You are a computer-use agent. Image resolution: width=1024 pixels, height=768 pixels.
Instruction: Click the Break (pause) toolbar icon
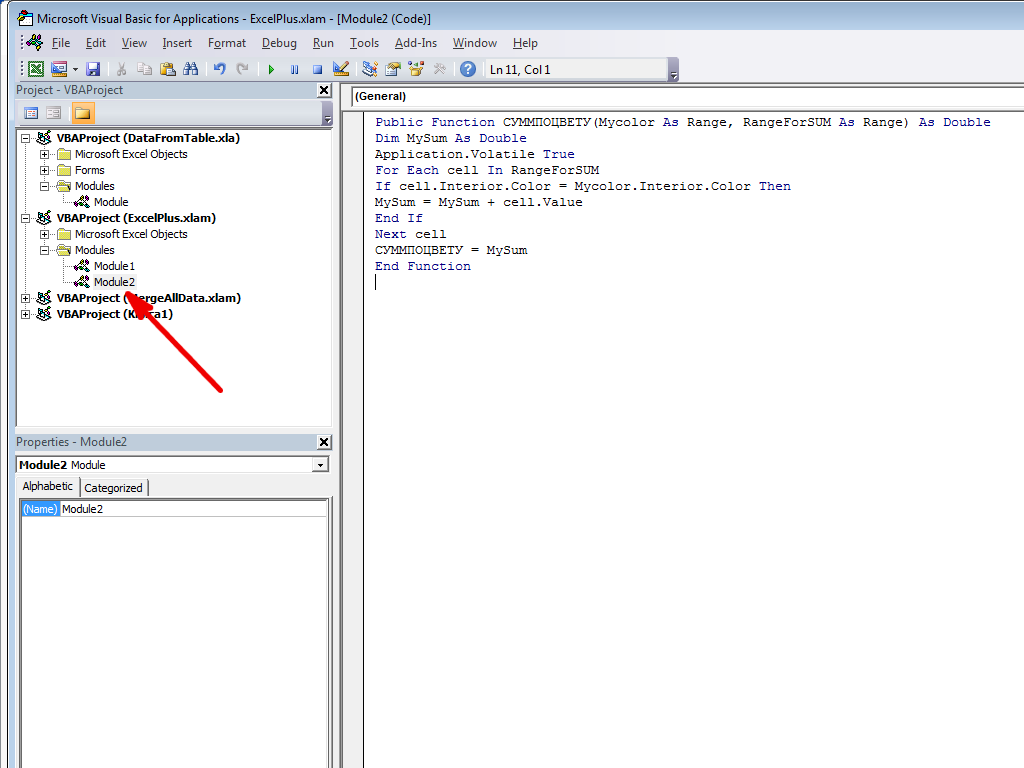click(x=295, y=69)
